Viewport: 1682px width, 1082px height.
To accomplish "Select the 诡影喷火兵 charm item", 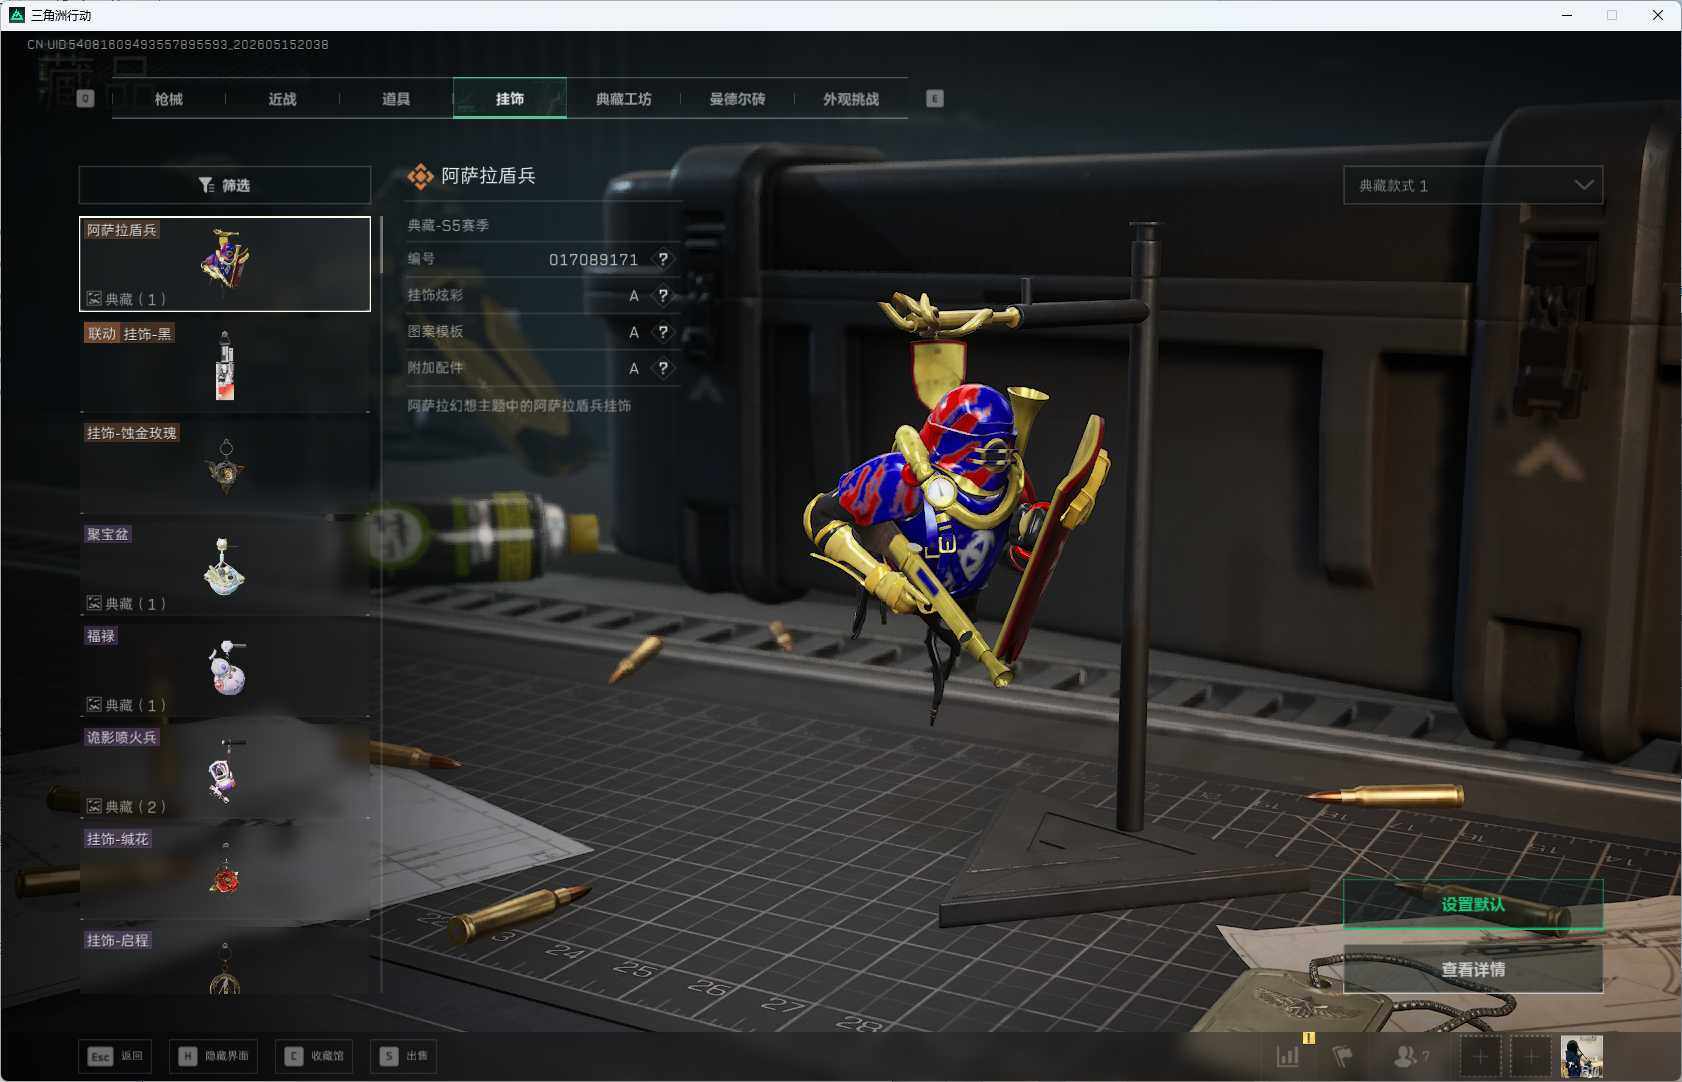I will [225, 771].
